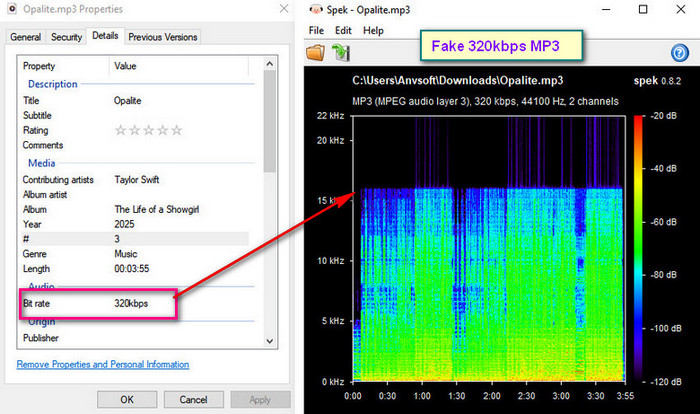This screenshot has width=700, height=414.
Task: Click the Description section header
Action: pyautogui.click(x=53, y=84)
